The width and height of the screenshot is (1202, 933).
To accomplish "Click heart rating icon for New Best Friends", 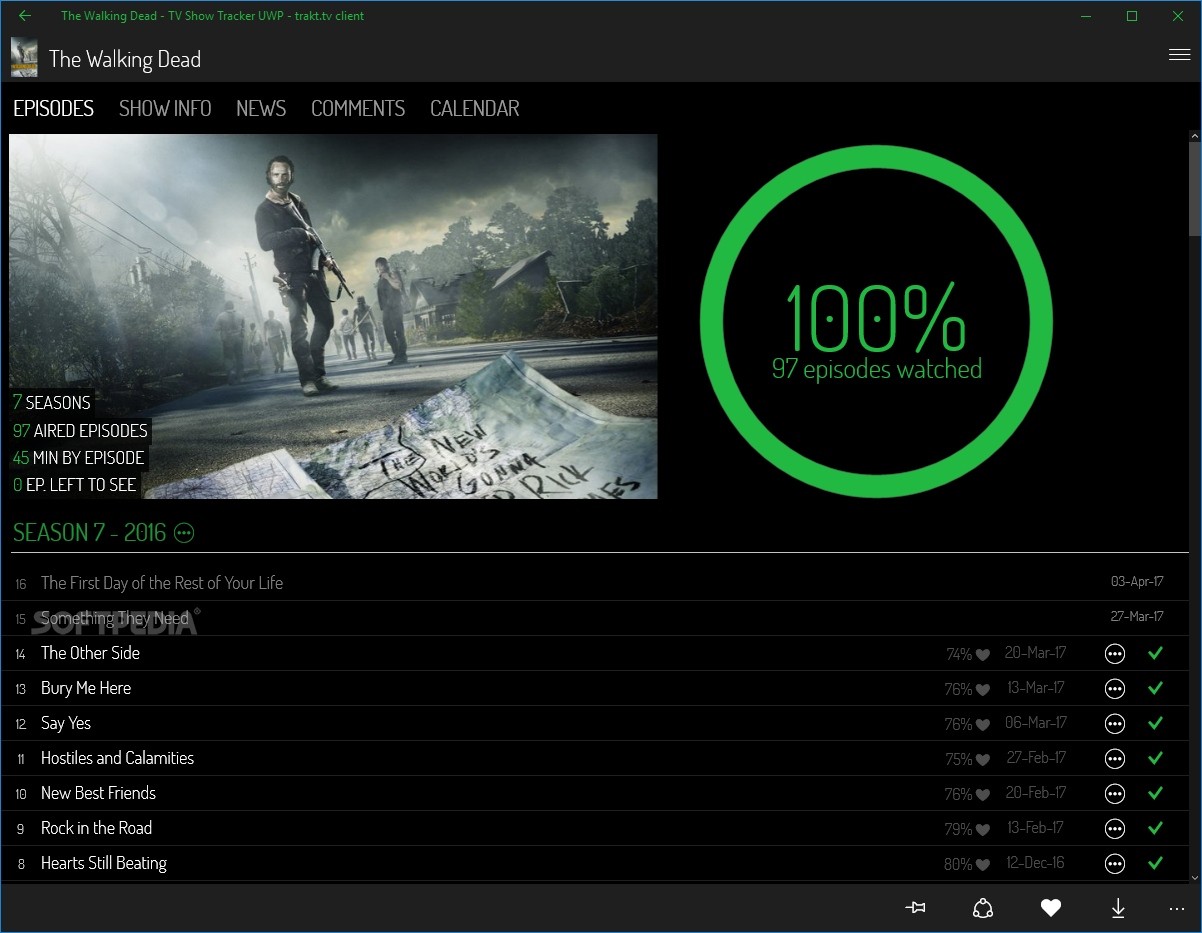I will (x=983, y=795).
